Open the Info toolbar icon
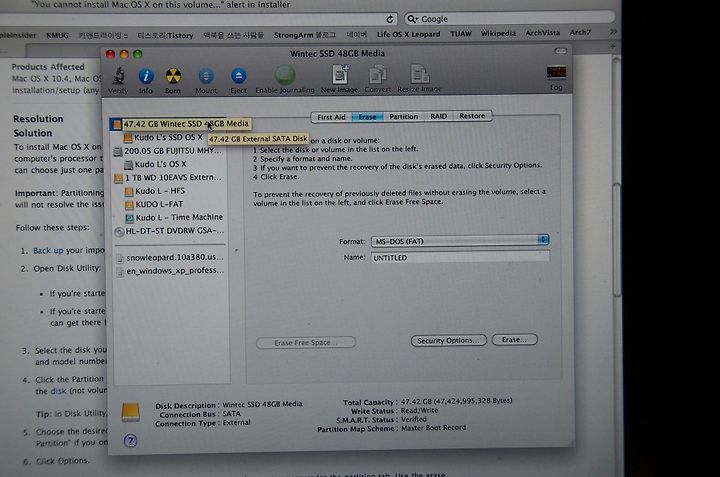The image size is (720, 477). click(146, 76)
